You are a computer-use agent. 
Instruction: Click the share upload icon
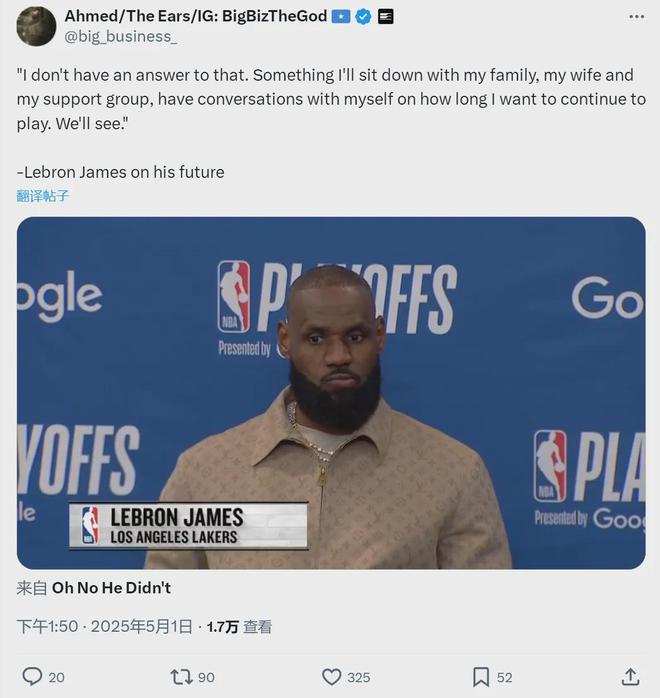(631, 677)
